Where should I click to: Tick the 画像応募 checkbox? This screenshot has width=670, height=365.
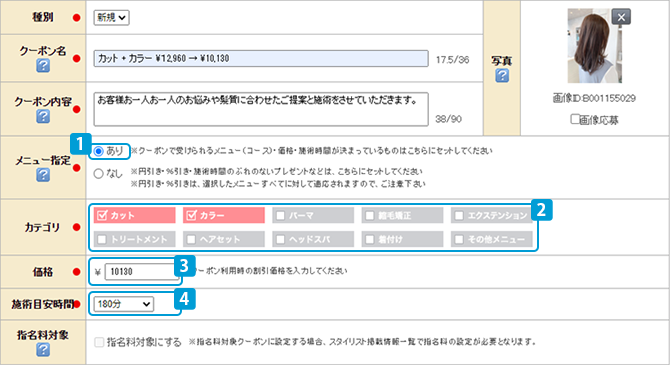click(575, 119)
